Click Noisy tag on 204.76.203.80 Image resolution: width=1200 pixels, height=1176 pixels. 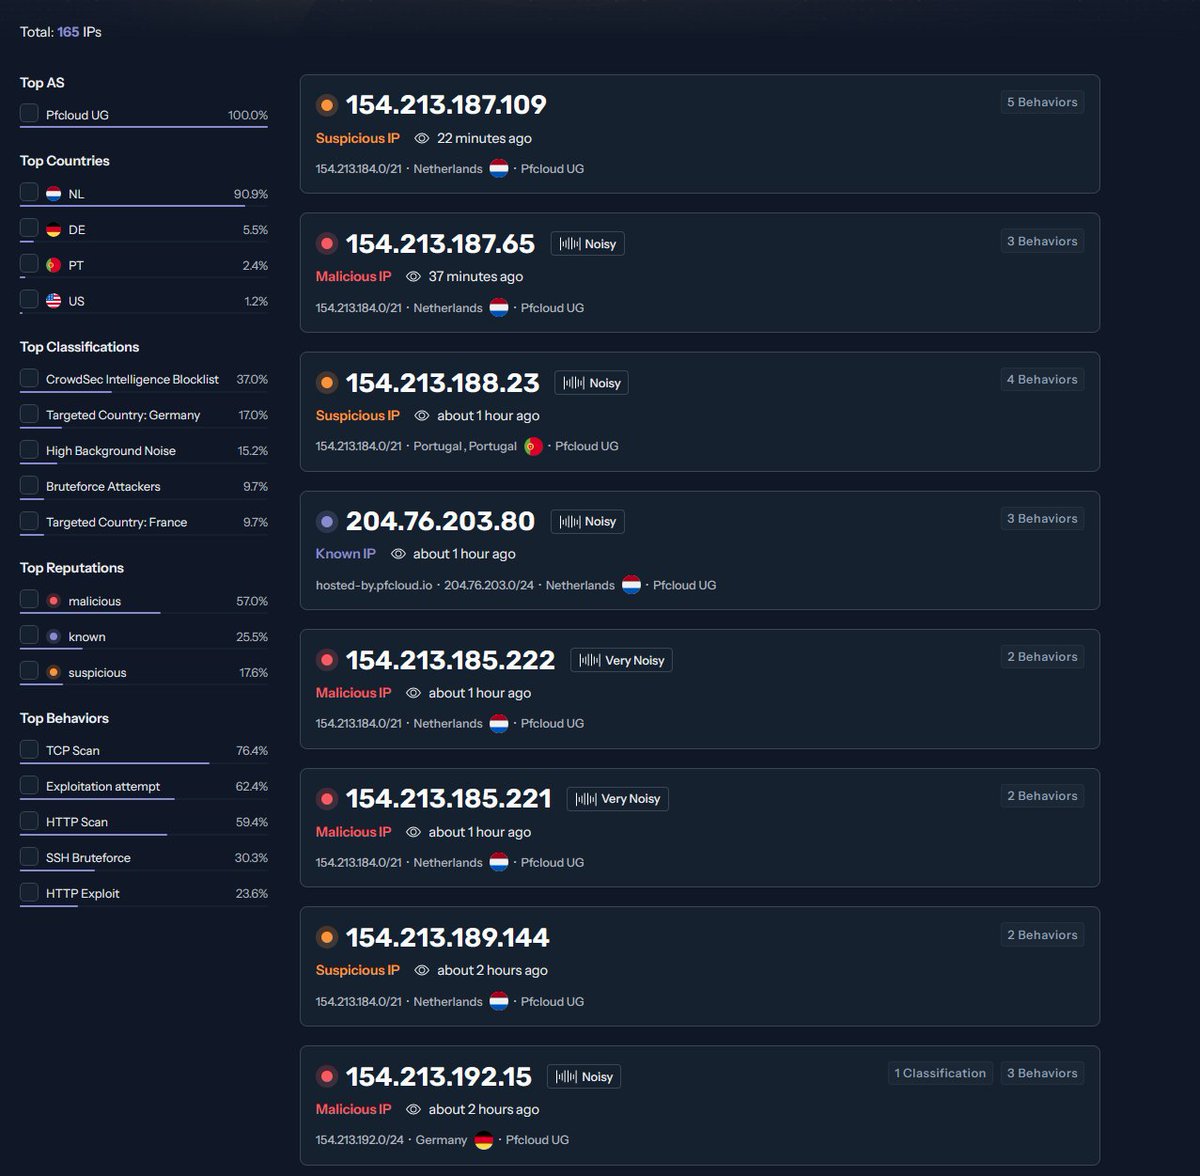tap(587, 521)
